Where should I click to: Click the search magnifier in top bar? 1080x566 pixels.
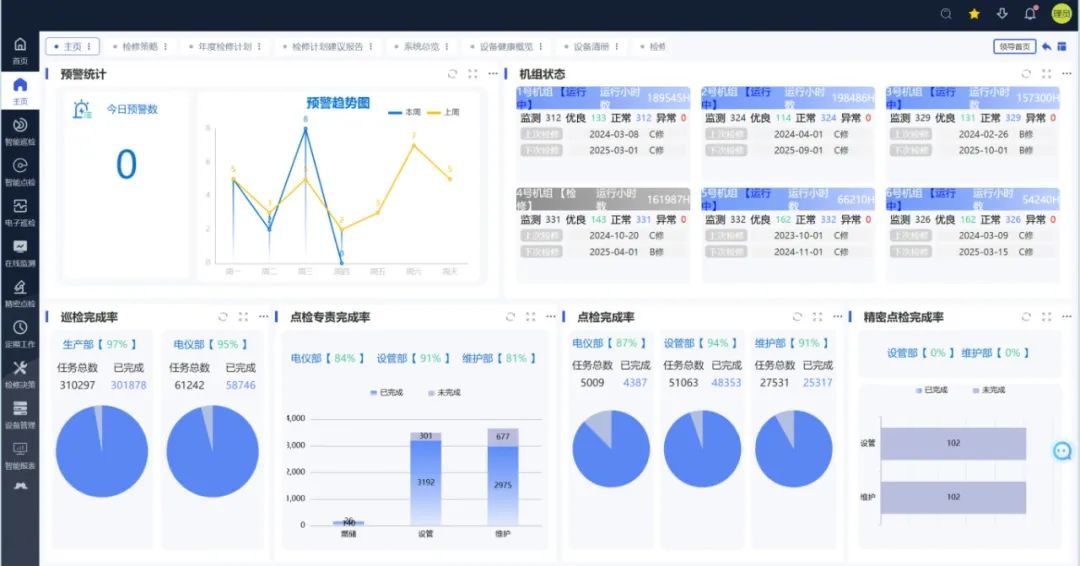pyautogui.click(x=946, y=14)
